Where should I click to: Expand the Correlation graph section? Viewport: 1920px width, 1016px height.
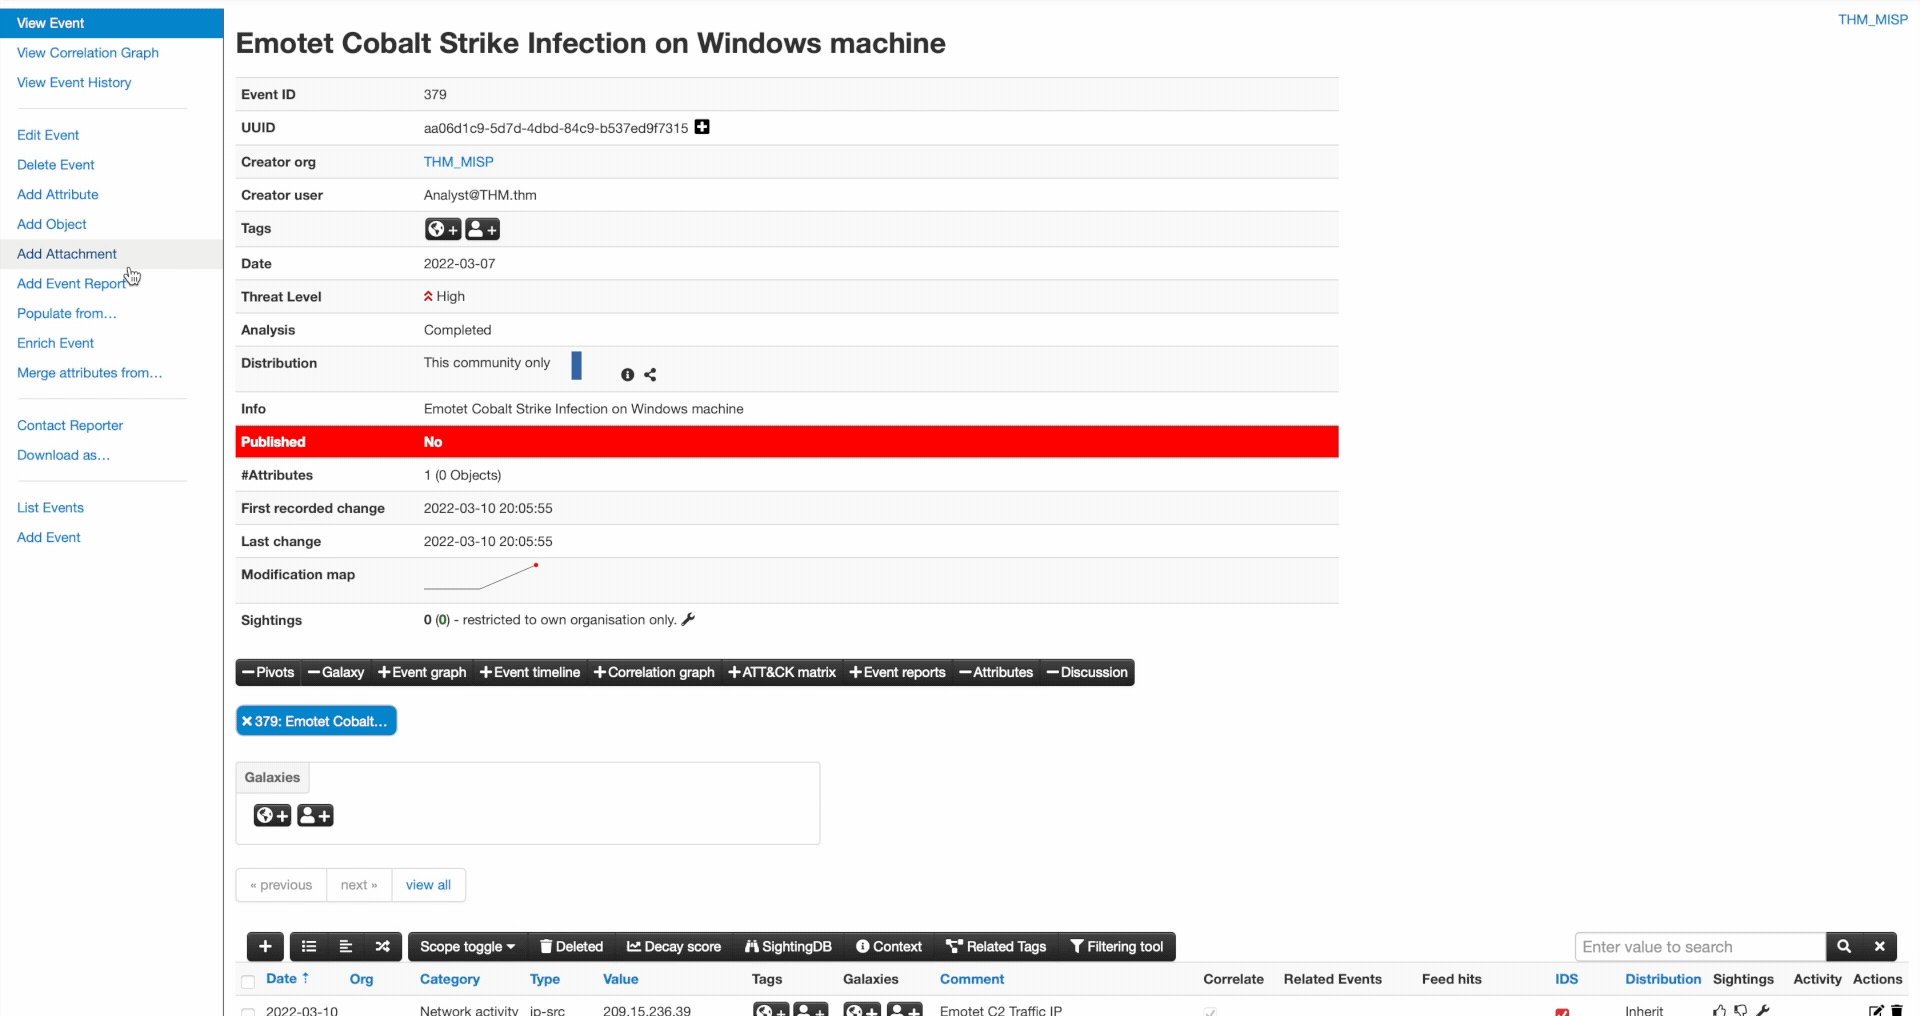tap(654, 672)
